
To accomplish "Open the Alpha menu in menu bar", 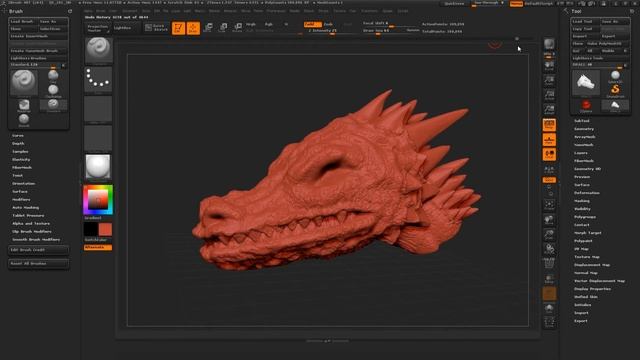I will [88, 11].
